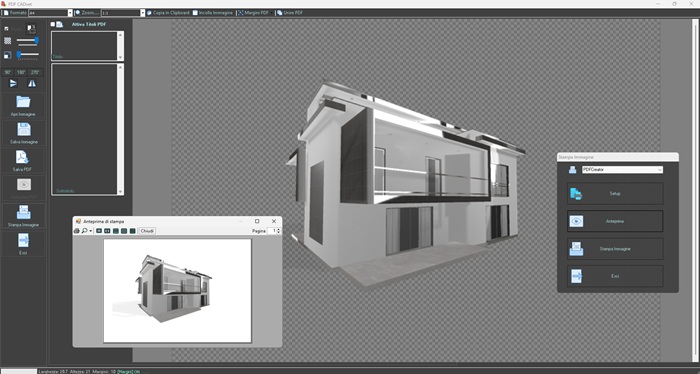Screen dimensions: 700x374
Task: Toggle the small checkbox at top of left sidebar
Action: click(6, 29)
